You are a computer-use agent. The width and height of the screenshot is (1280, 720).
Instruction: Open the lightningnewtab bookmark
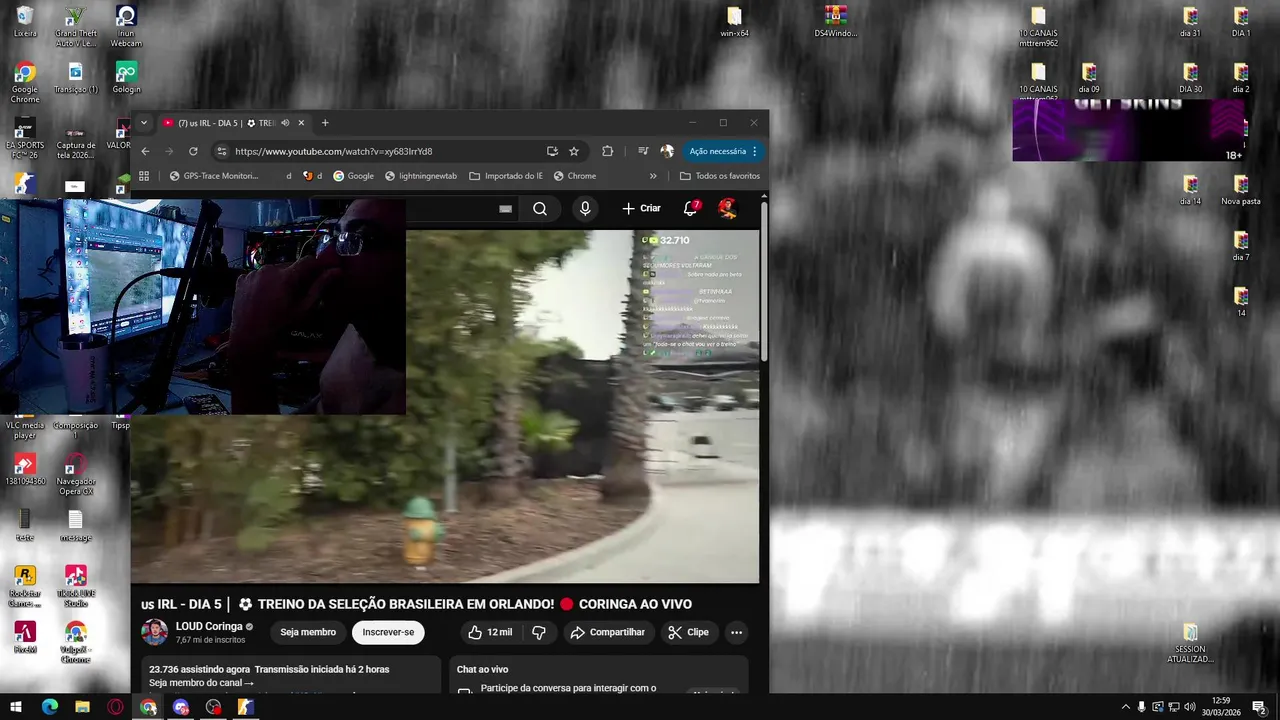[x=420, y=176]
